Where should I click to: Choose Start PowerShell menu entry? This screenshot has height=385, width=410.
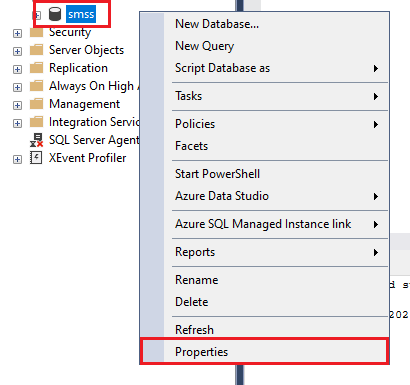coord(264,174)
